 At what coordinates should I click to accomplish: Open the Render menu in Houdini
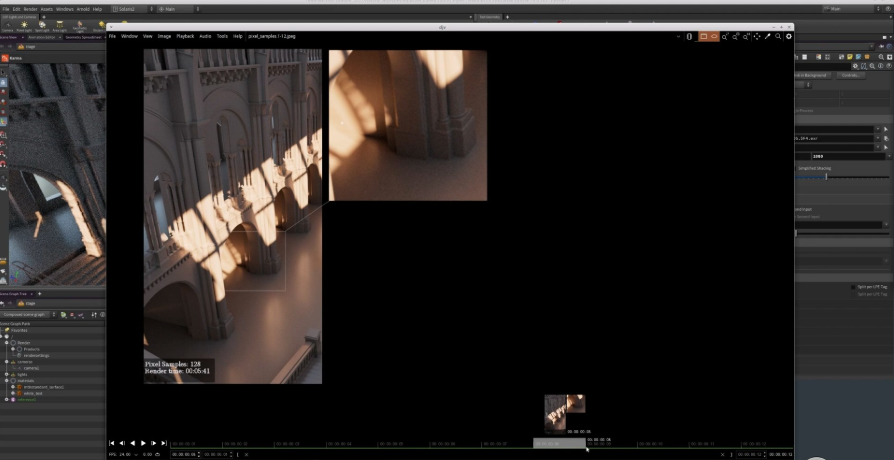(30, 8)
